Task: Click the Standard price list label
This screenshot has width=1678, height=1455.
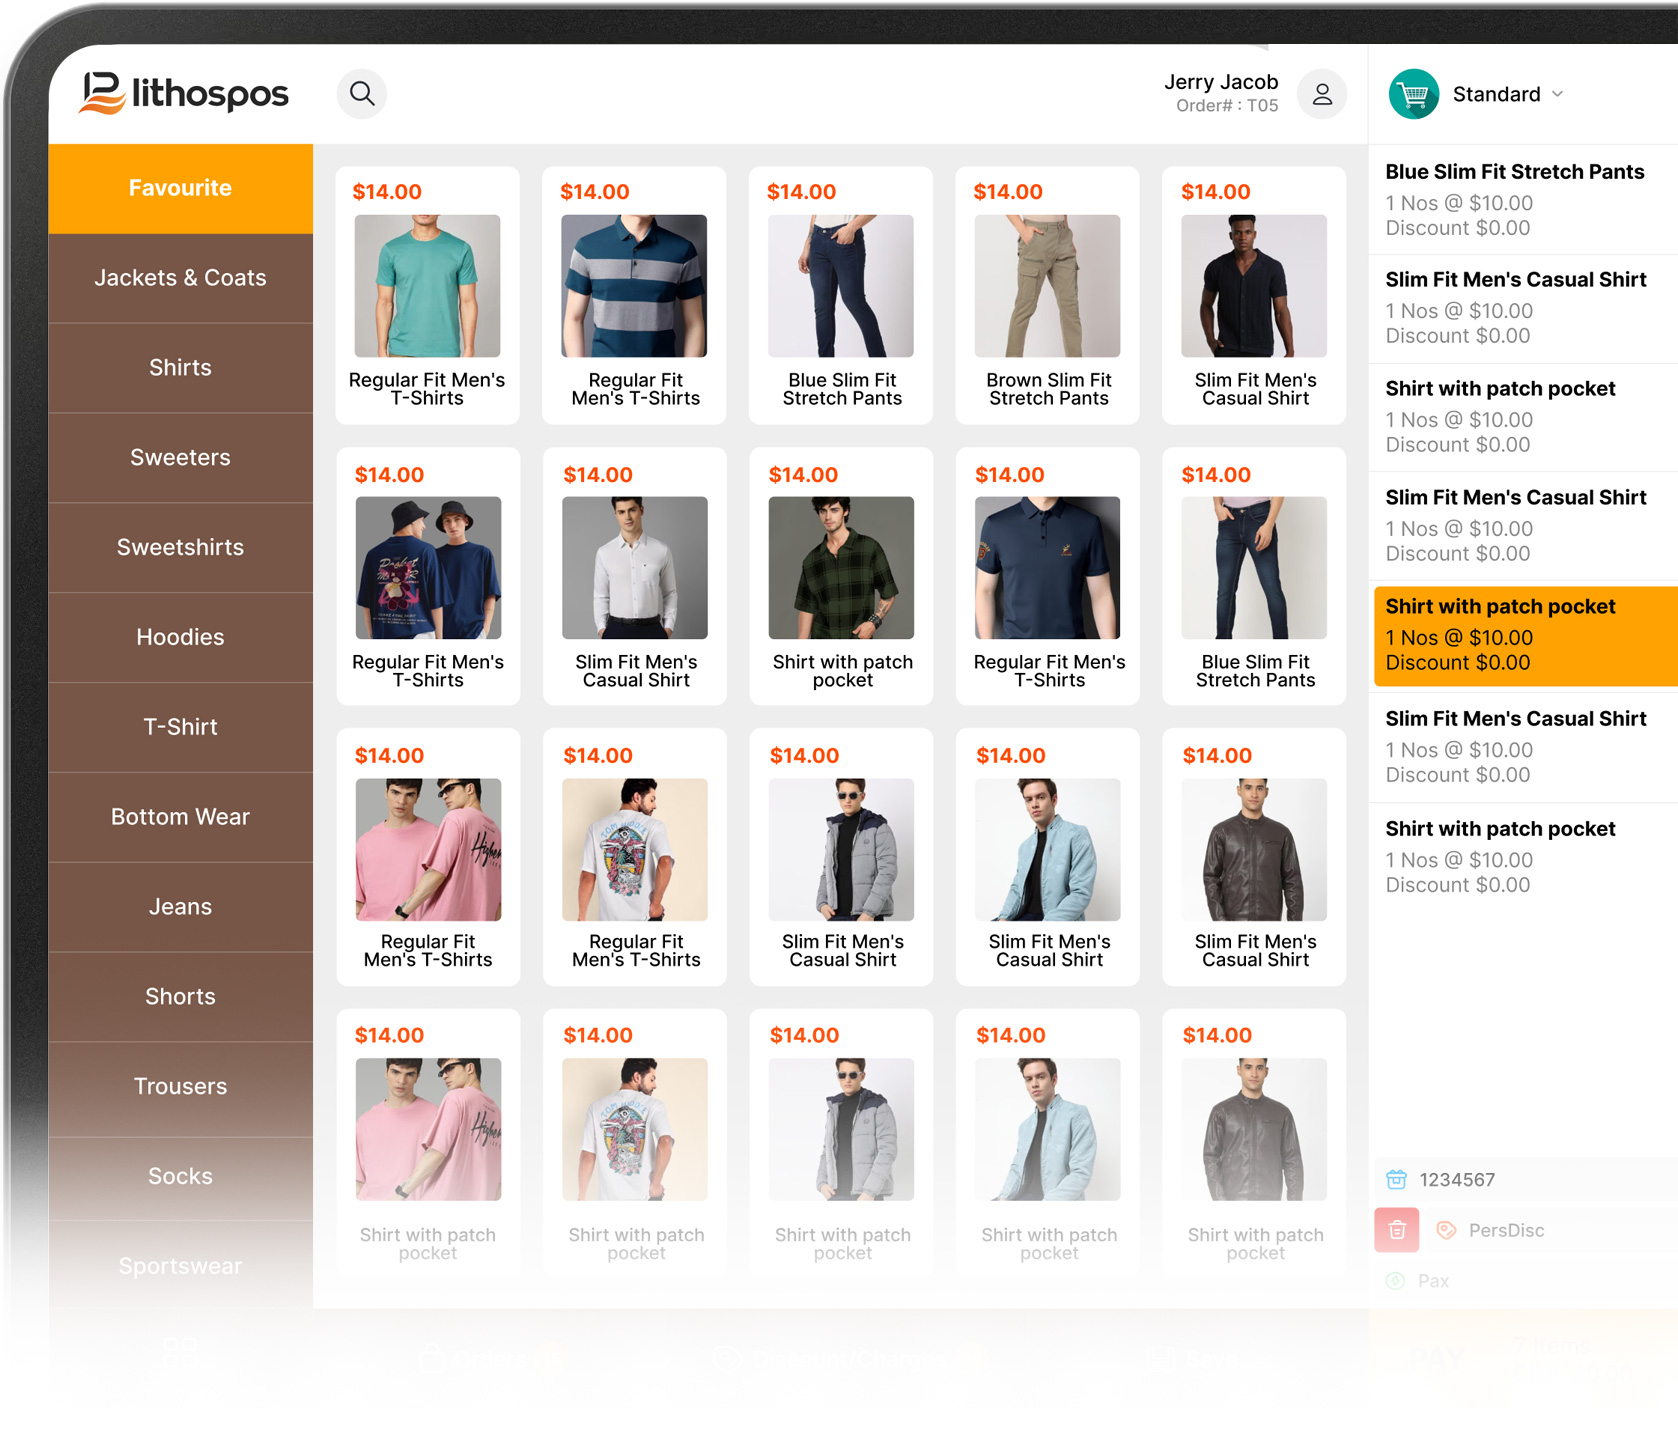Action: (x=1496, y=94)
